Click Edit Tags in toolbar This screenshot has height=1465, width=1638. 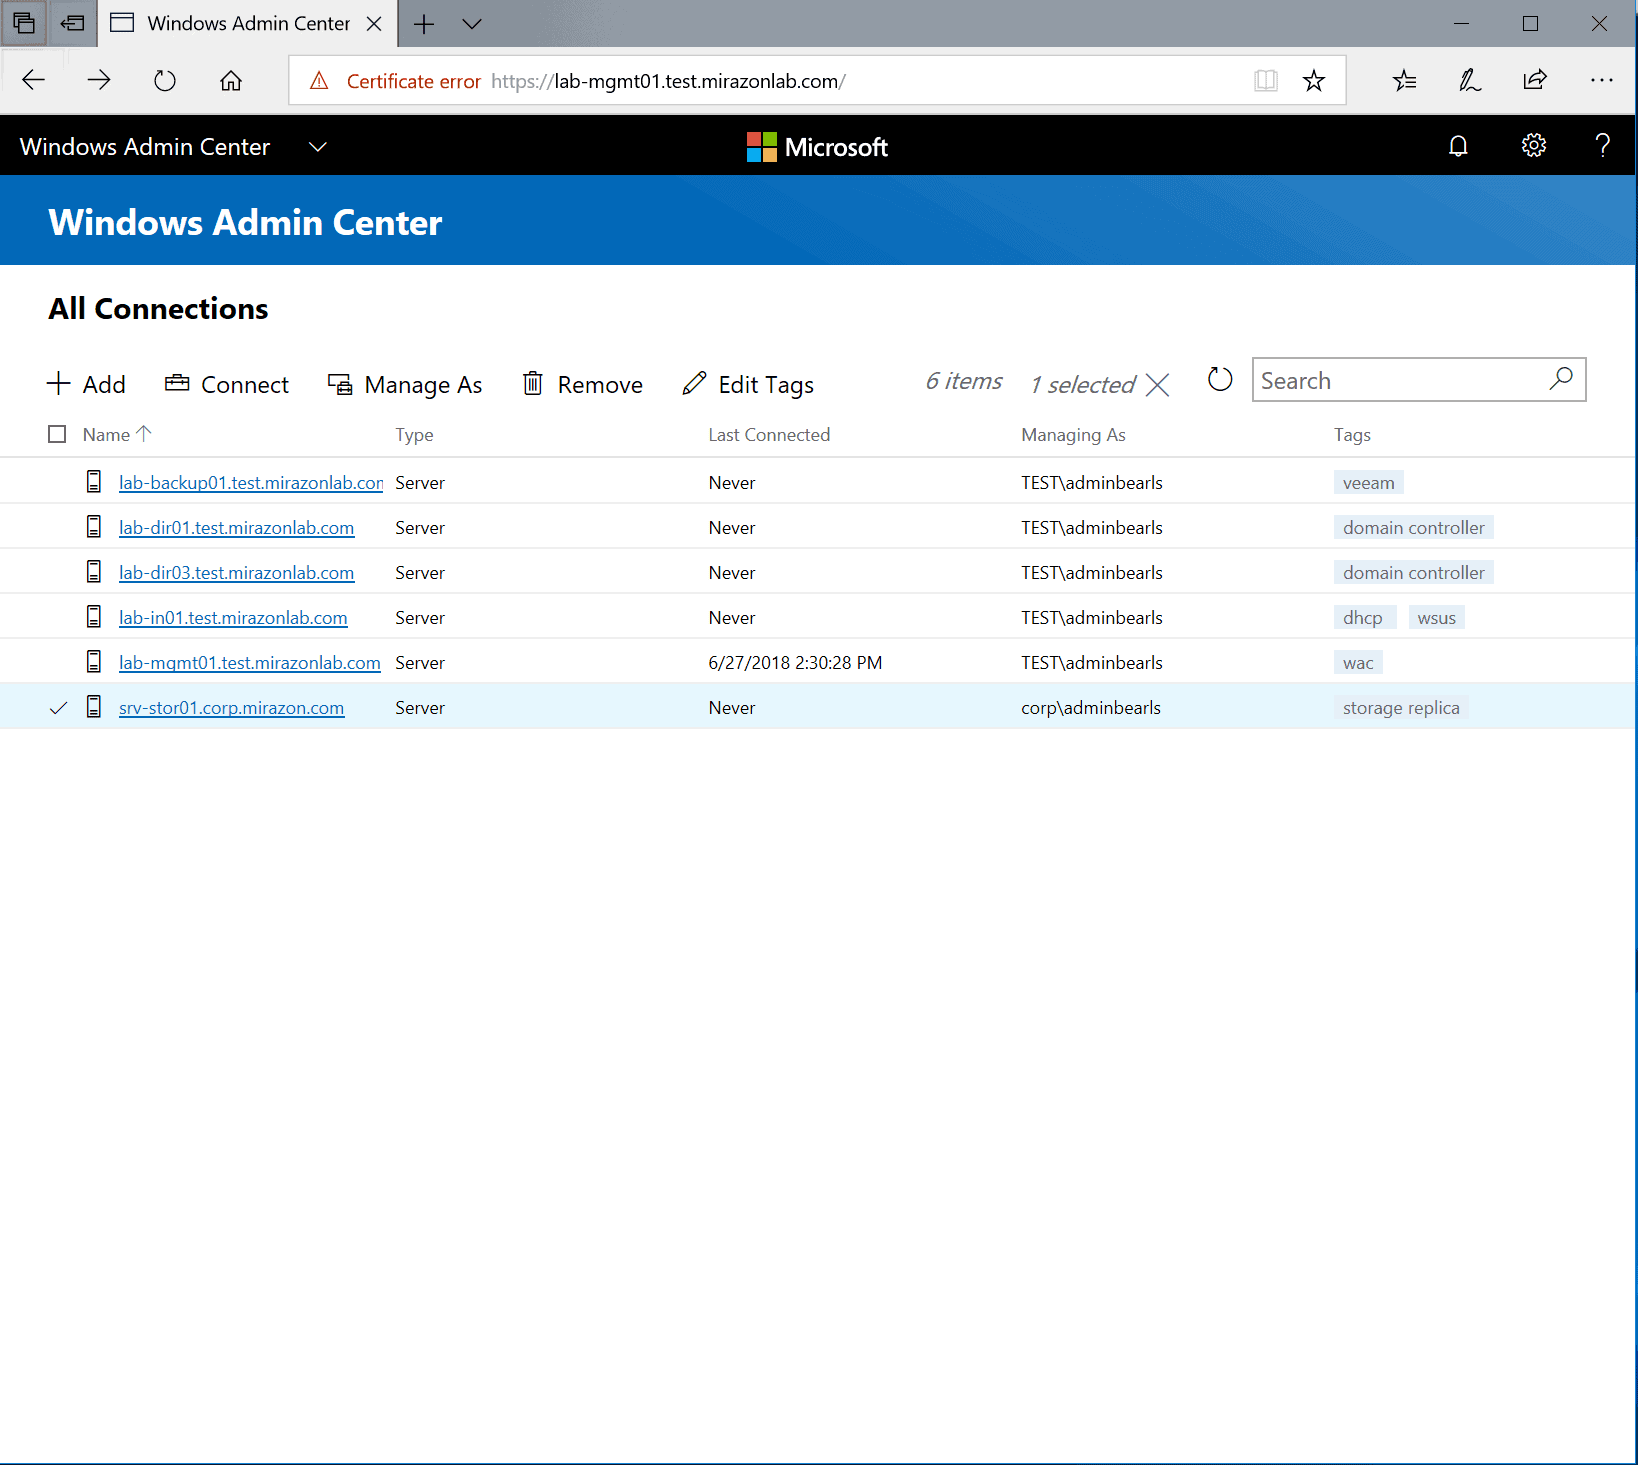(748, 385)
